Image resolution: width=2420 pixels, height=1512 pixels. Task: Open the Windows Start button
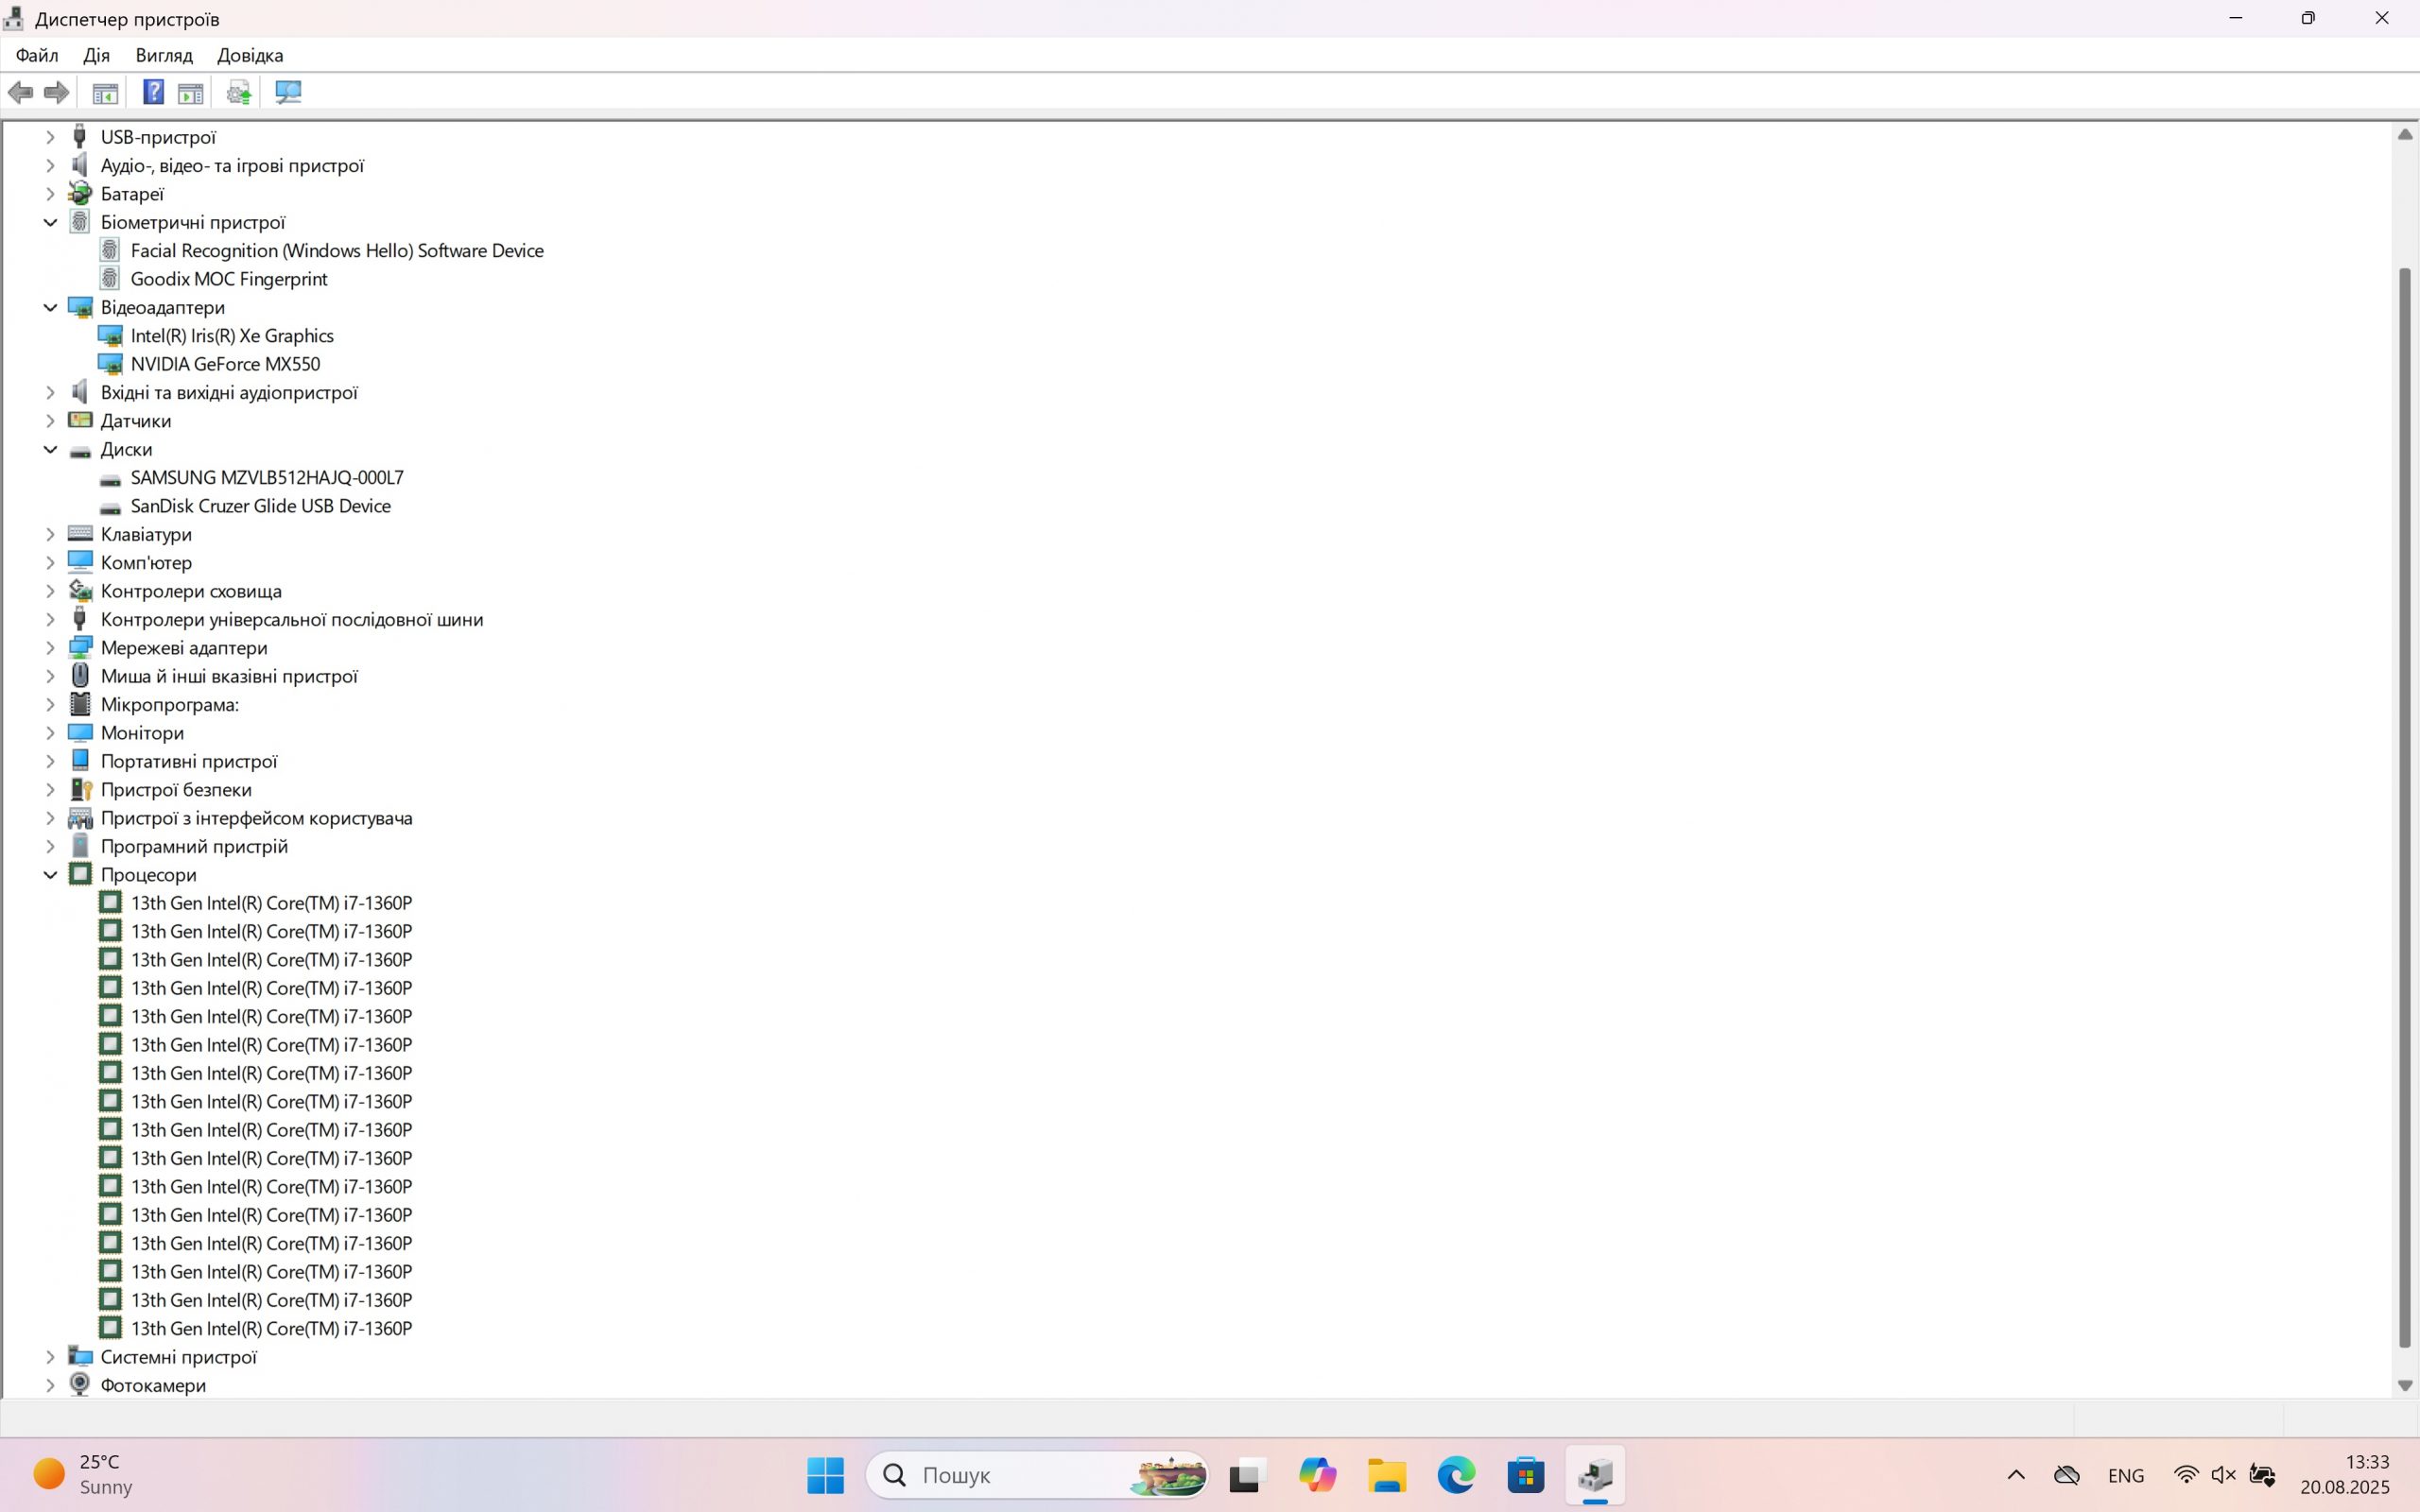825,1475
